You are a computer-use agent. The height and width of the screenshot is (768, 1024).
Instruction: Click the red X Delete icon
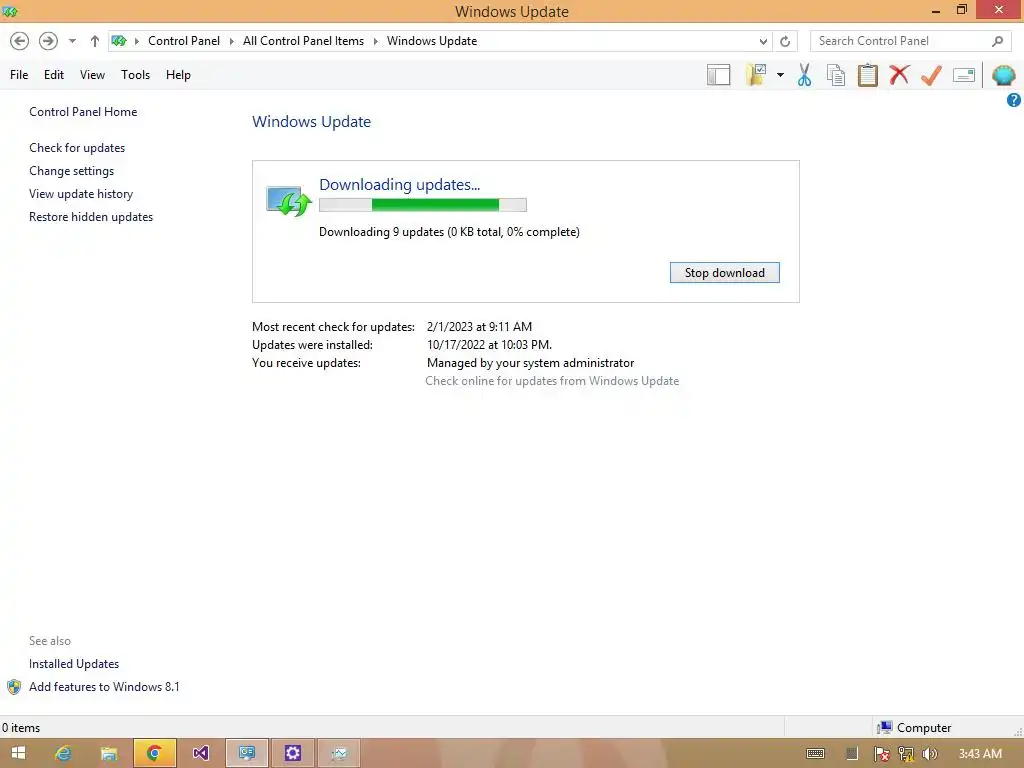pyautogui.click(x=899, y=75)
